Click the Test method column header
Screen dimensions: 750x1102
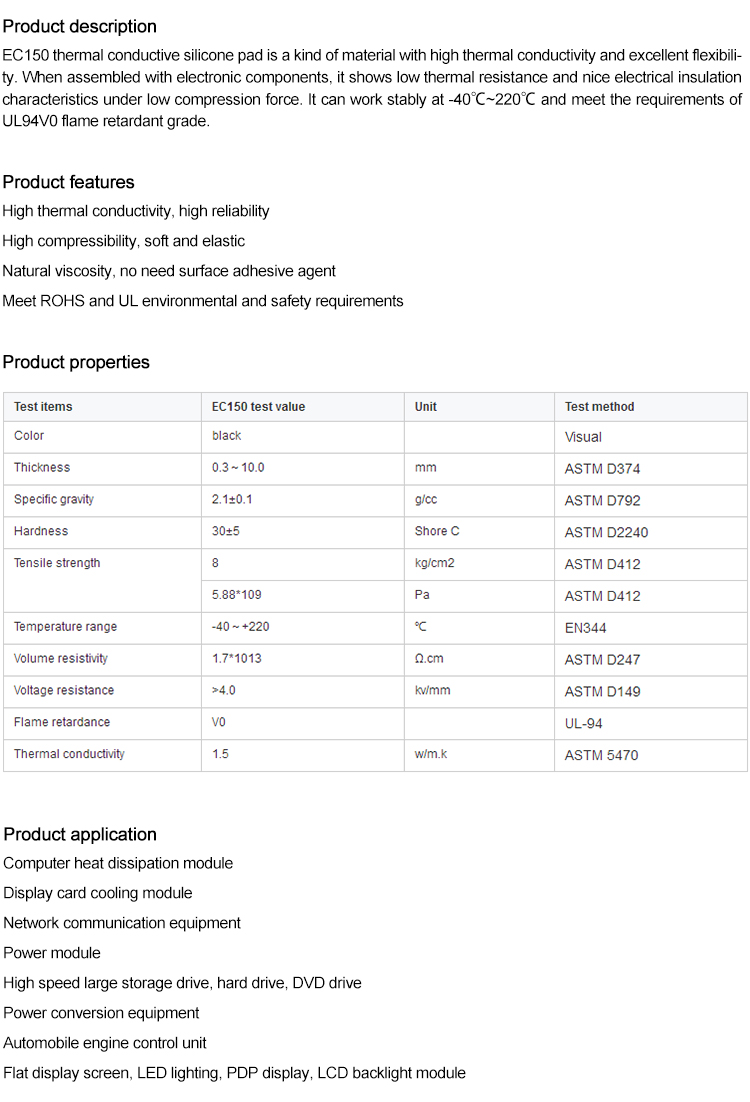(x=599, y=407)
